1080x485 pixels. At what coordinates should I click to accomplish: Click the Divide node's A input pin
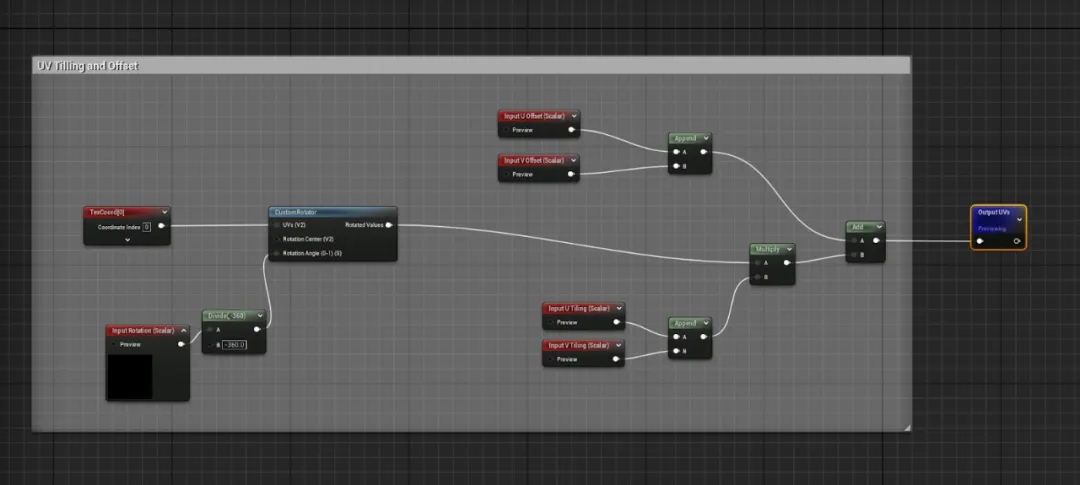click(210, 330)
